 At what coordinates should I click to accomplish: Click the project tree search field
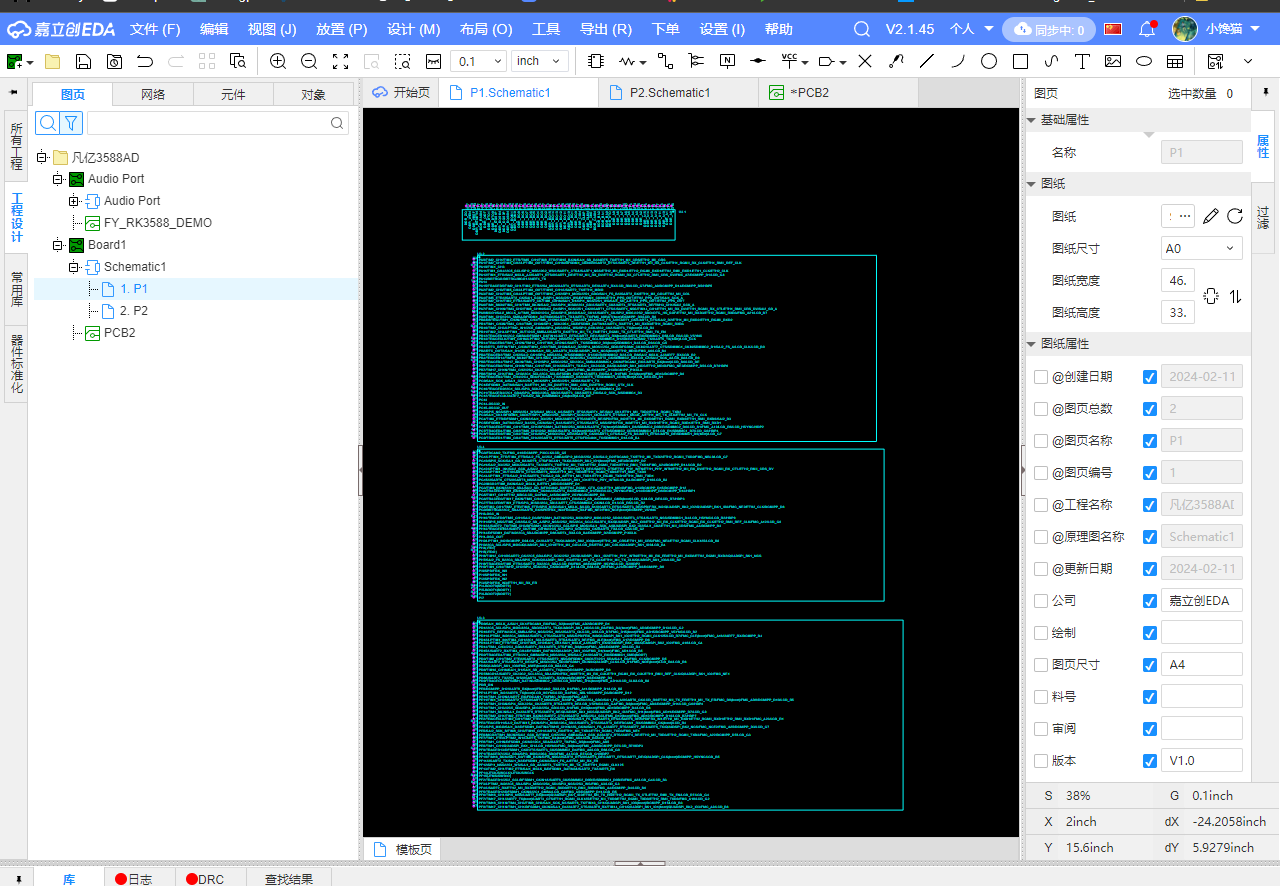pos(210,123)
